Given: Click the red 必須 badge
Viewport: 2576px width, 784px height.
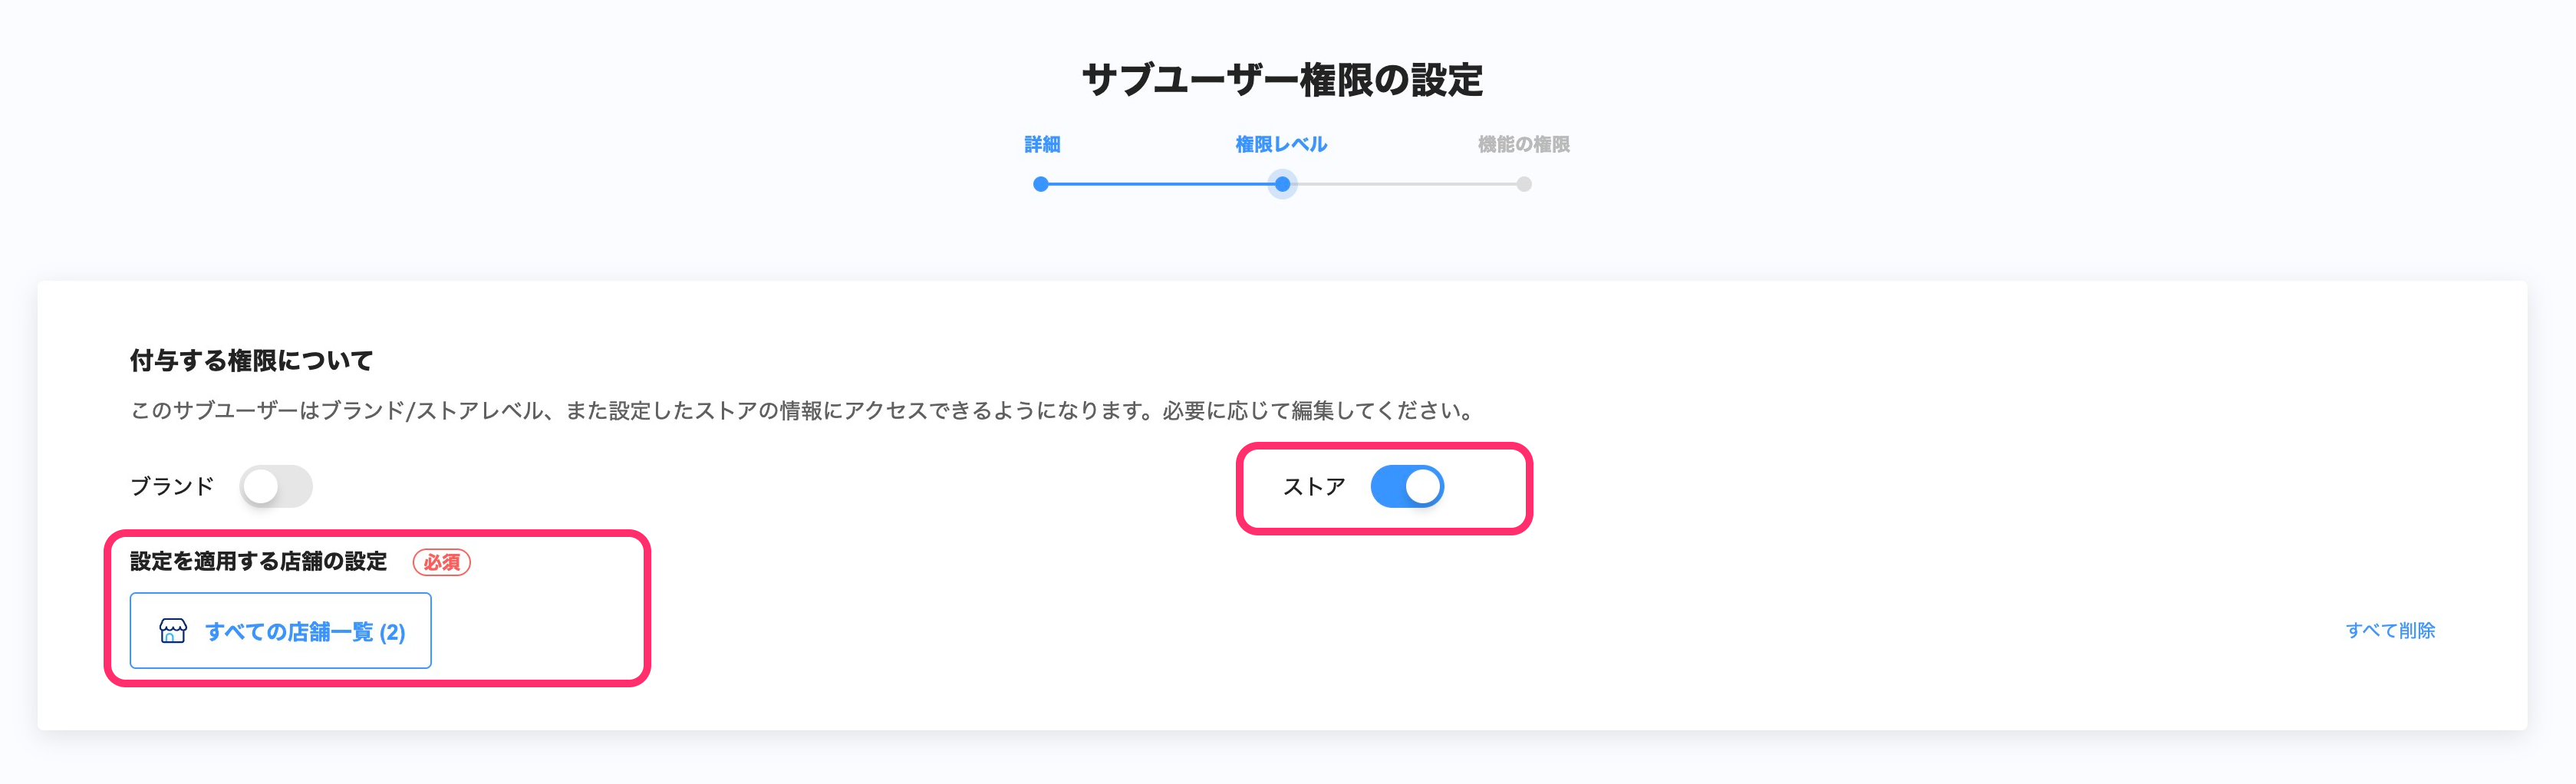Looking at the screenshot, I should pos(441,562).
